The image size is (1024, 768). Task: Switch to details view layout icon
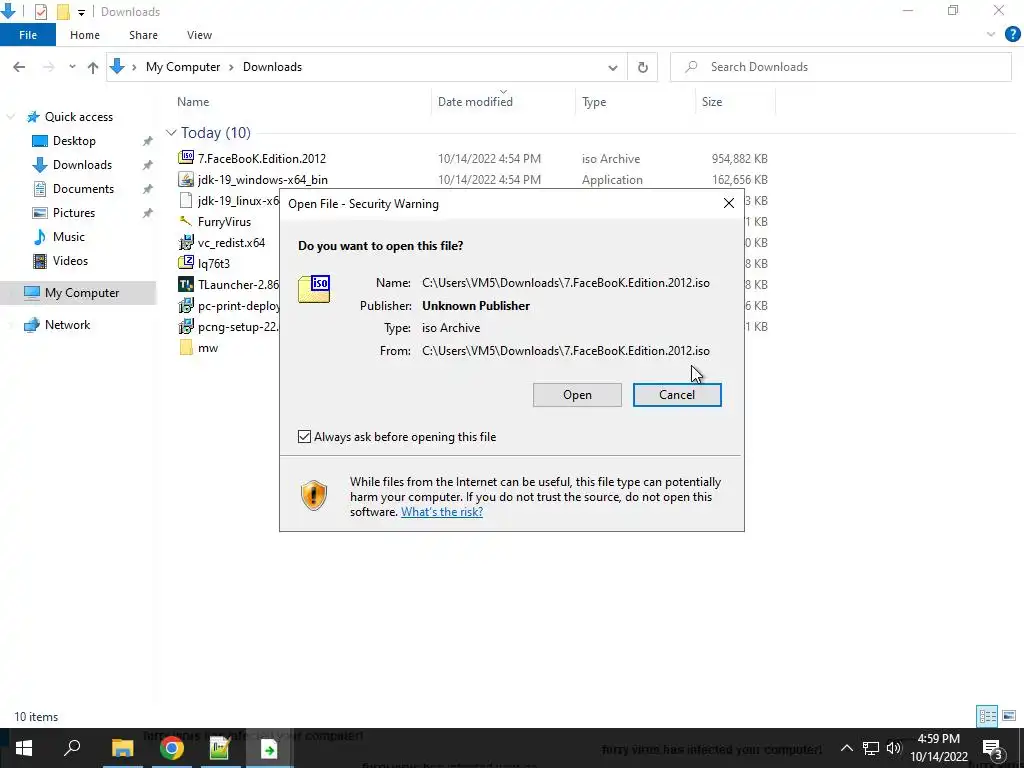(x=987, y=716)
